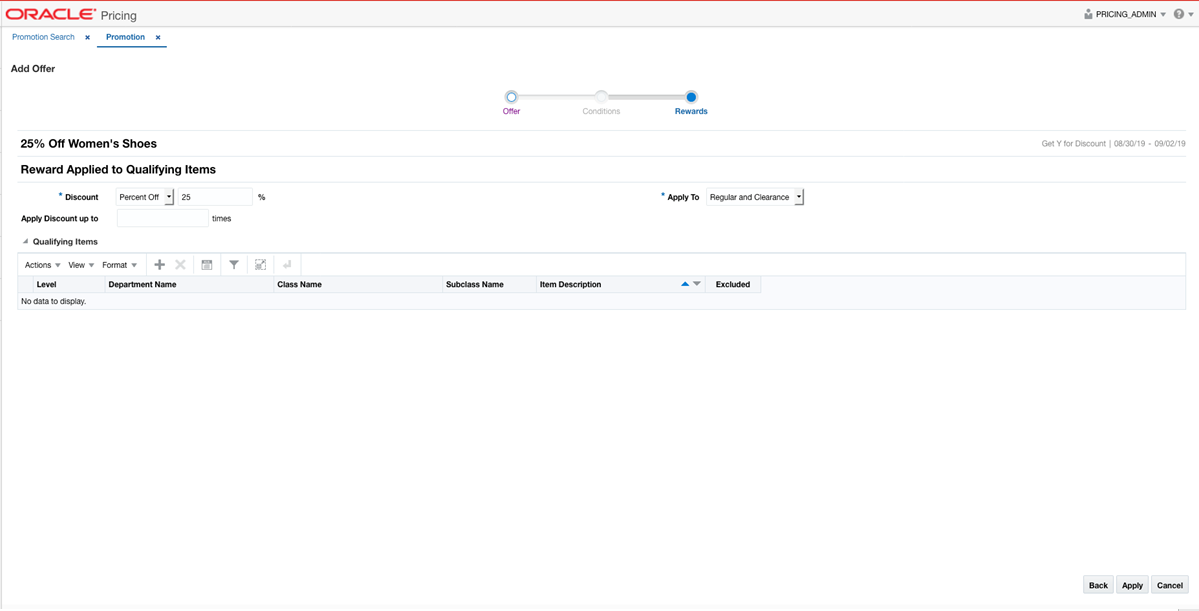The width and height of the screenshot is (1199, 611).
Task: Switch to the Promotion Search tab
Action: click(x=44, y=37)
